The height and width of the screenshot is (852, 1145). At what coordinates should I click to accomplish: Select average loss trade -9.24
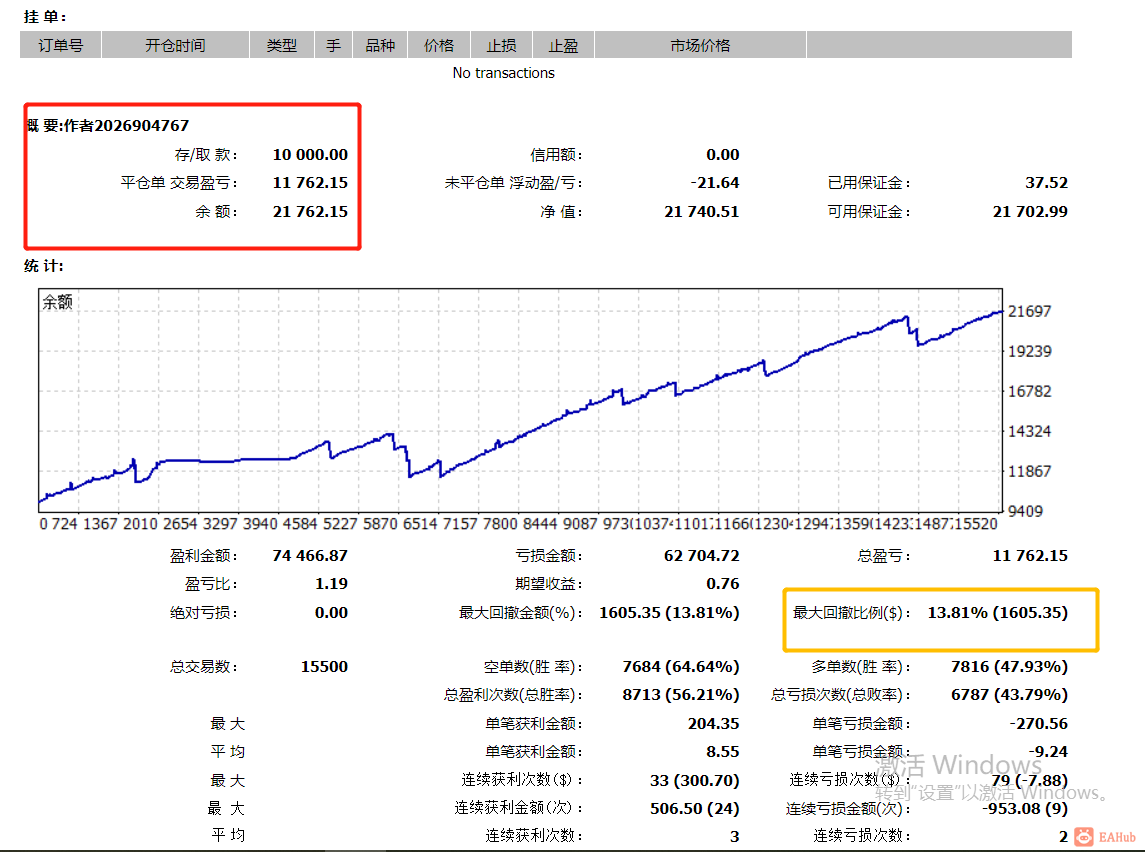[x=1049, y=752]
